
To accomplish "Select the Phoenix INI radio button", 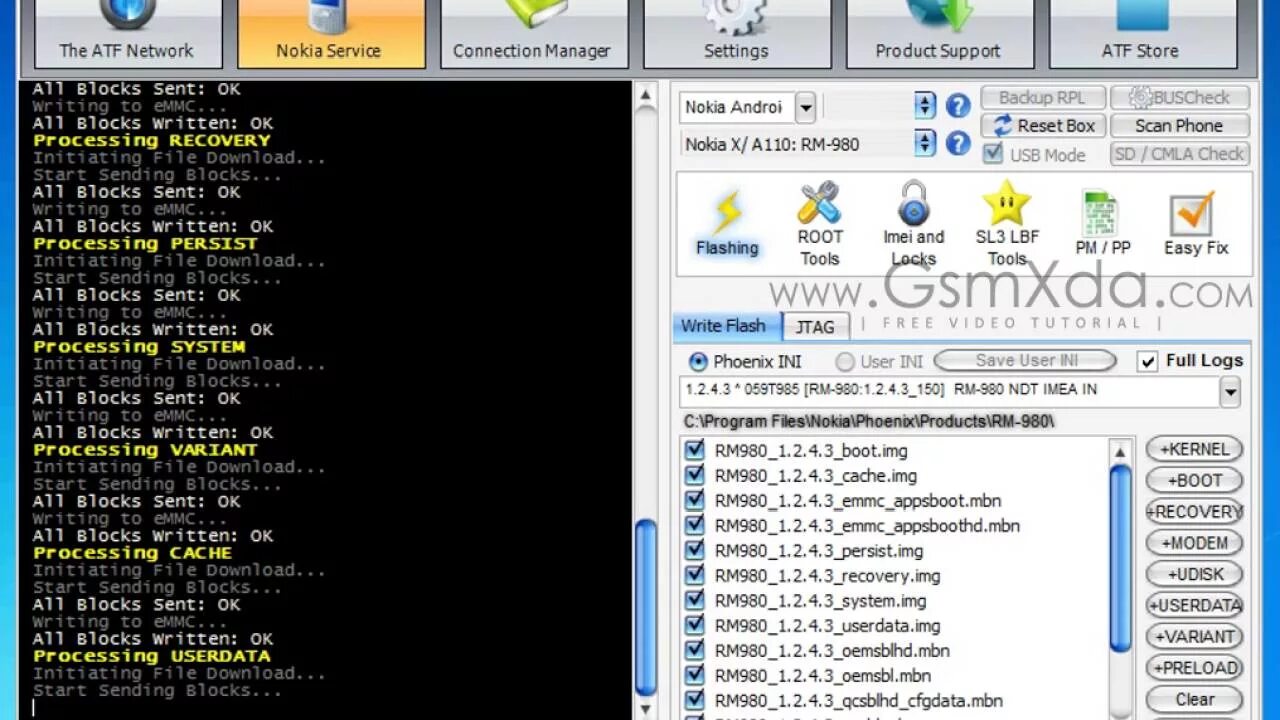I will pyautogui.click(x=698, y=361).
